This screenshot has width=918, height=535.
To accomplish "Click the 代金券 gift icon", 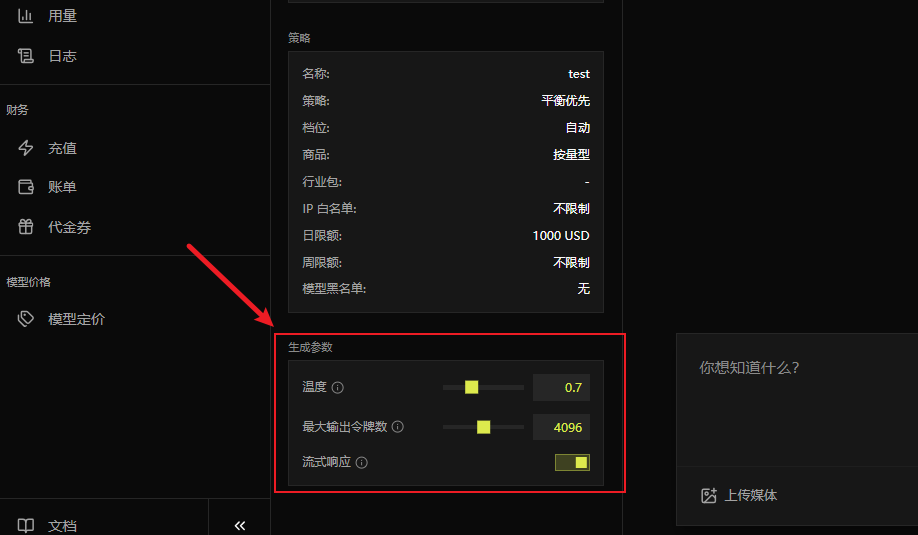I will (x=25, y=227).
